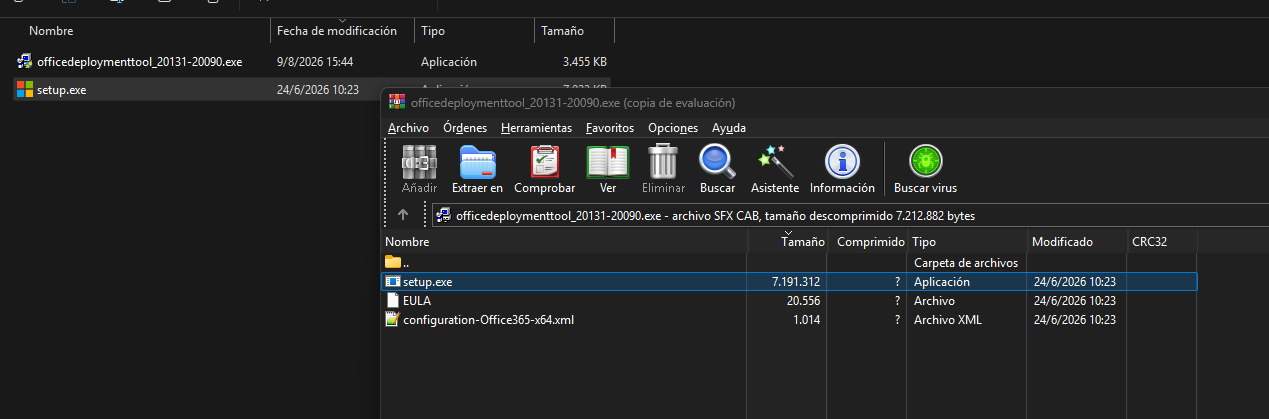Open the Archivo menu
Screen dimensions: 1269x419
coord(408,128)
